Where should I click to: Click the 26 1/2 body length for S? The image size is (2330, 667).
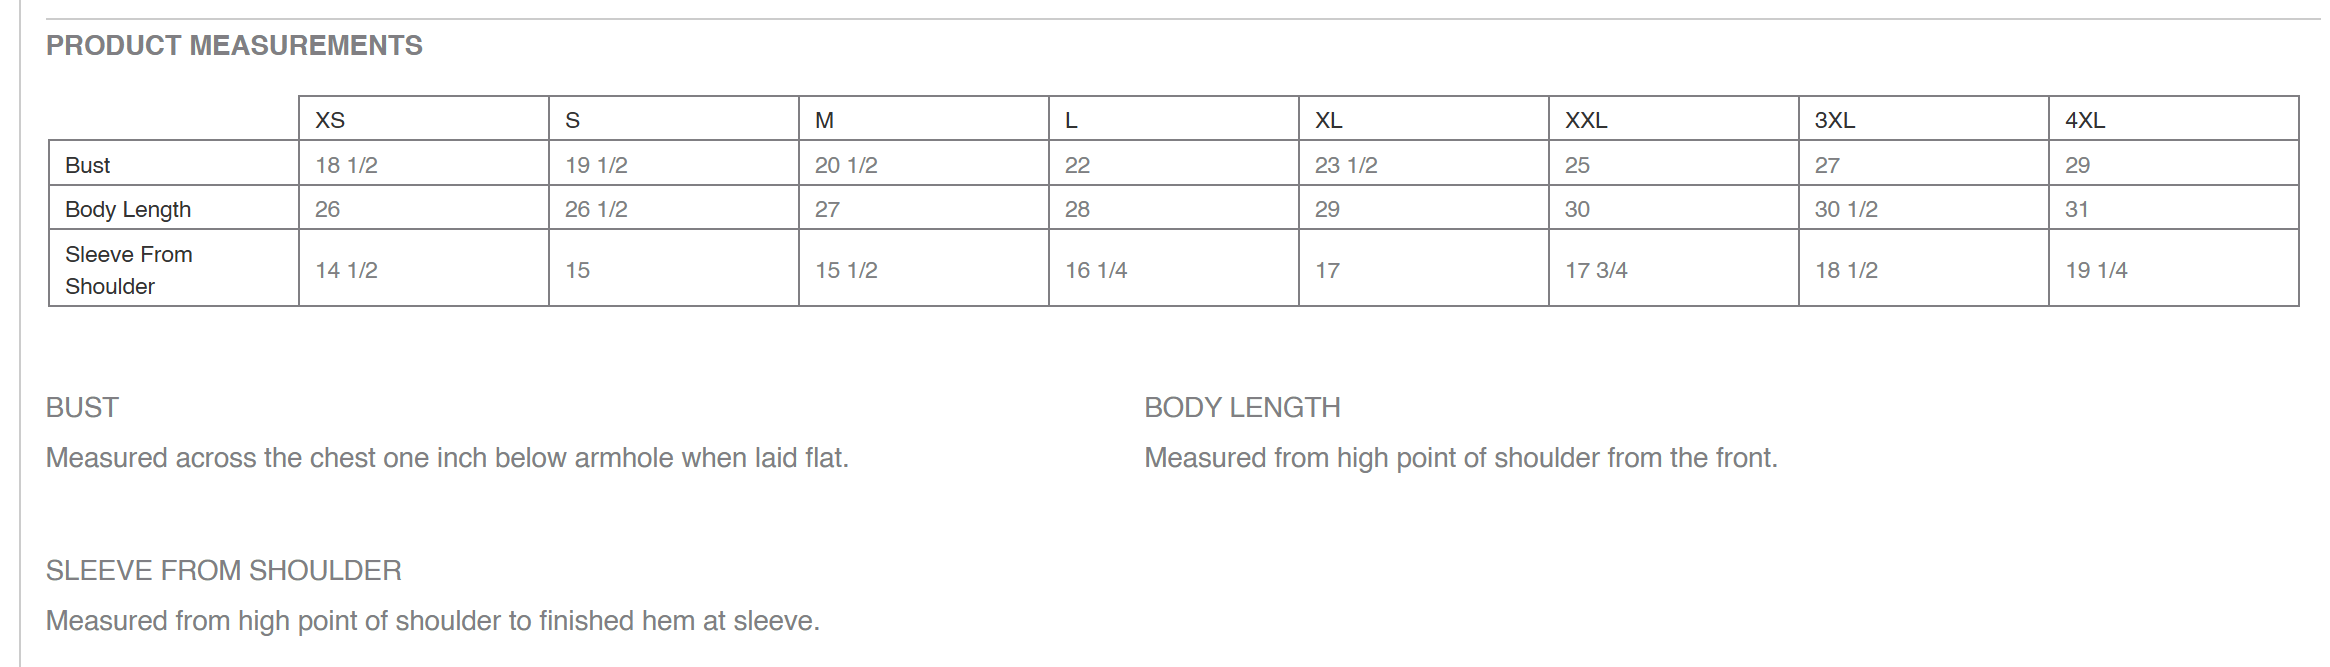pyautogui.click(x=596, y=209)
